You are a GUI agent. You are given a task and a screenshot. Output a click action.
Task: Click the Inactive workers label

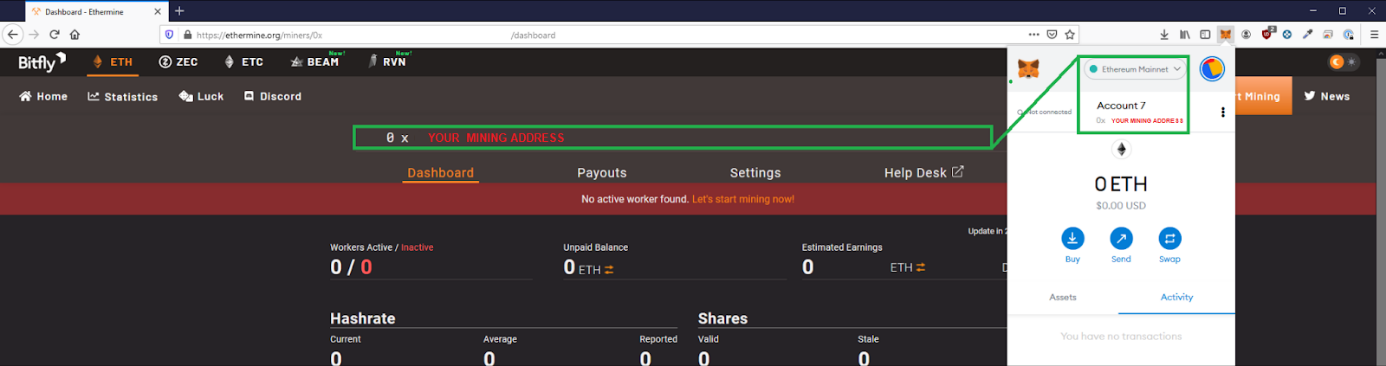417,247
